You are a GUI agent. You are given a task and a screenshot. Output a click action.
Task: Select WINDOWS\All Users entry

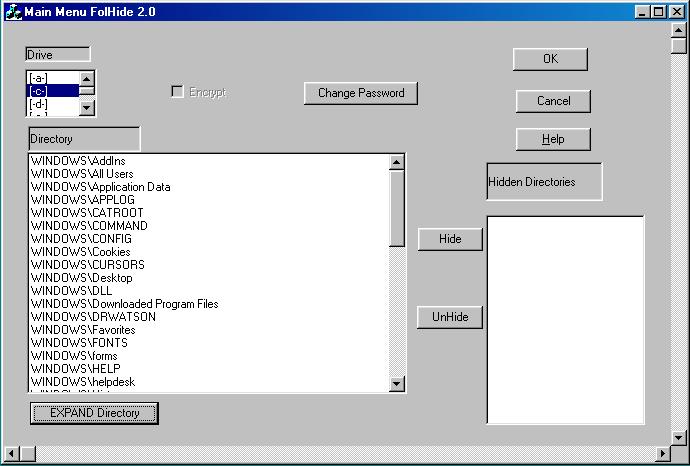tap(209, 174)
